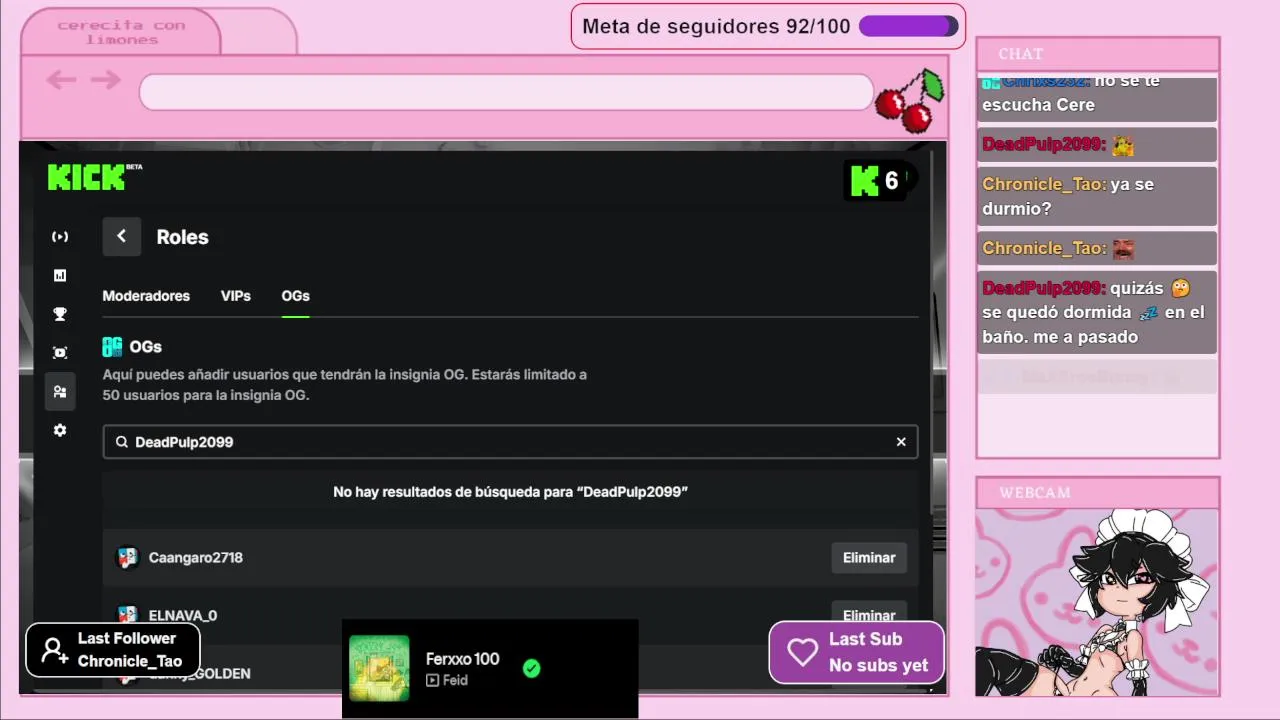The image size is (1280, 720).
Task: Click the Ferxxo 100 album cover
Action: point(379,668)
